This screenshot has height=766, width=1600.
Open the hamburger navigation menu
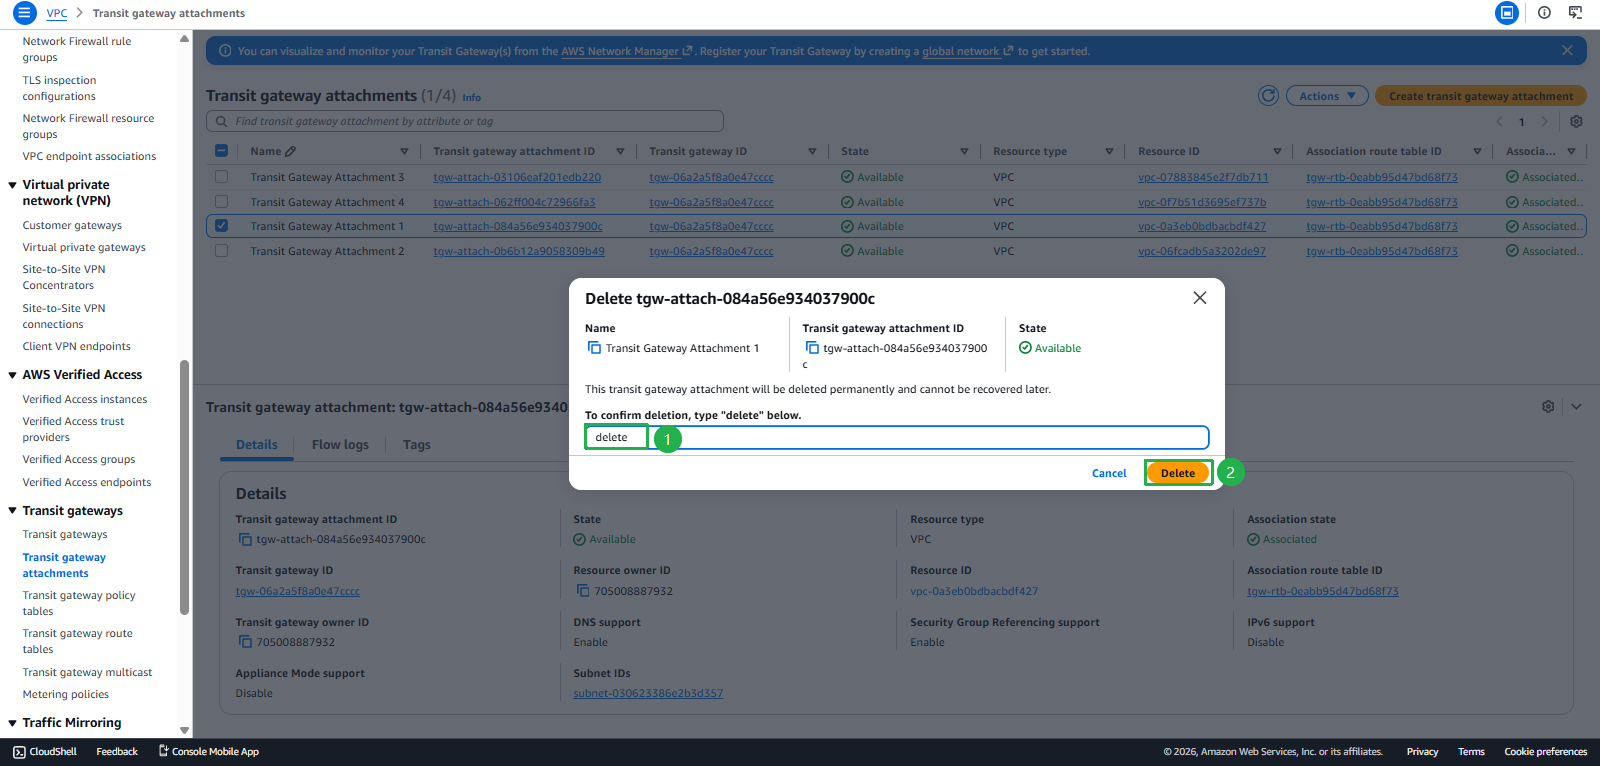tap(24, 13)
